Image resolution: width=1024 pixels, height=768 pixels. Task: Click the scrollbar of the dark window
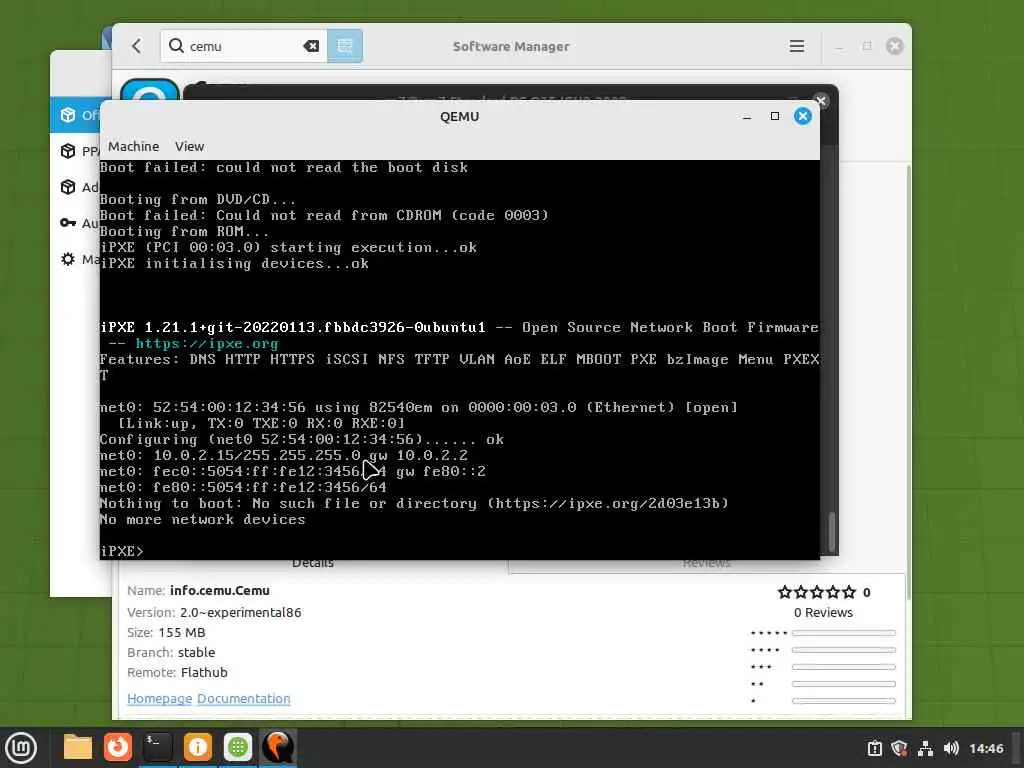[x=832, y=532]
